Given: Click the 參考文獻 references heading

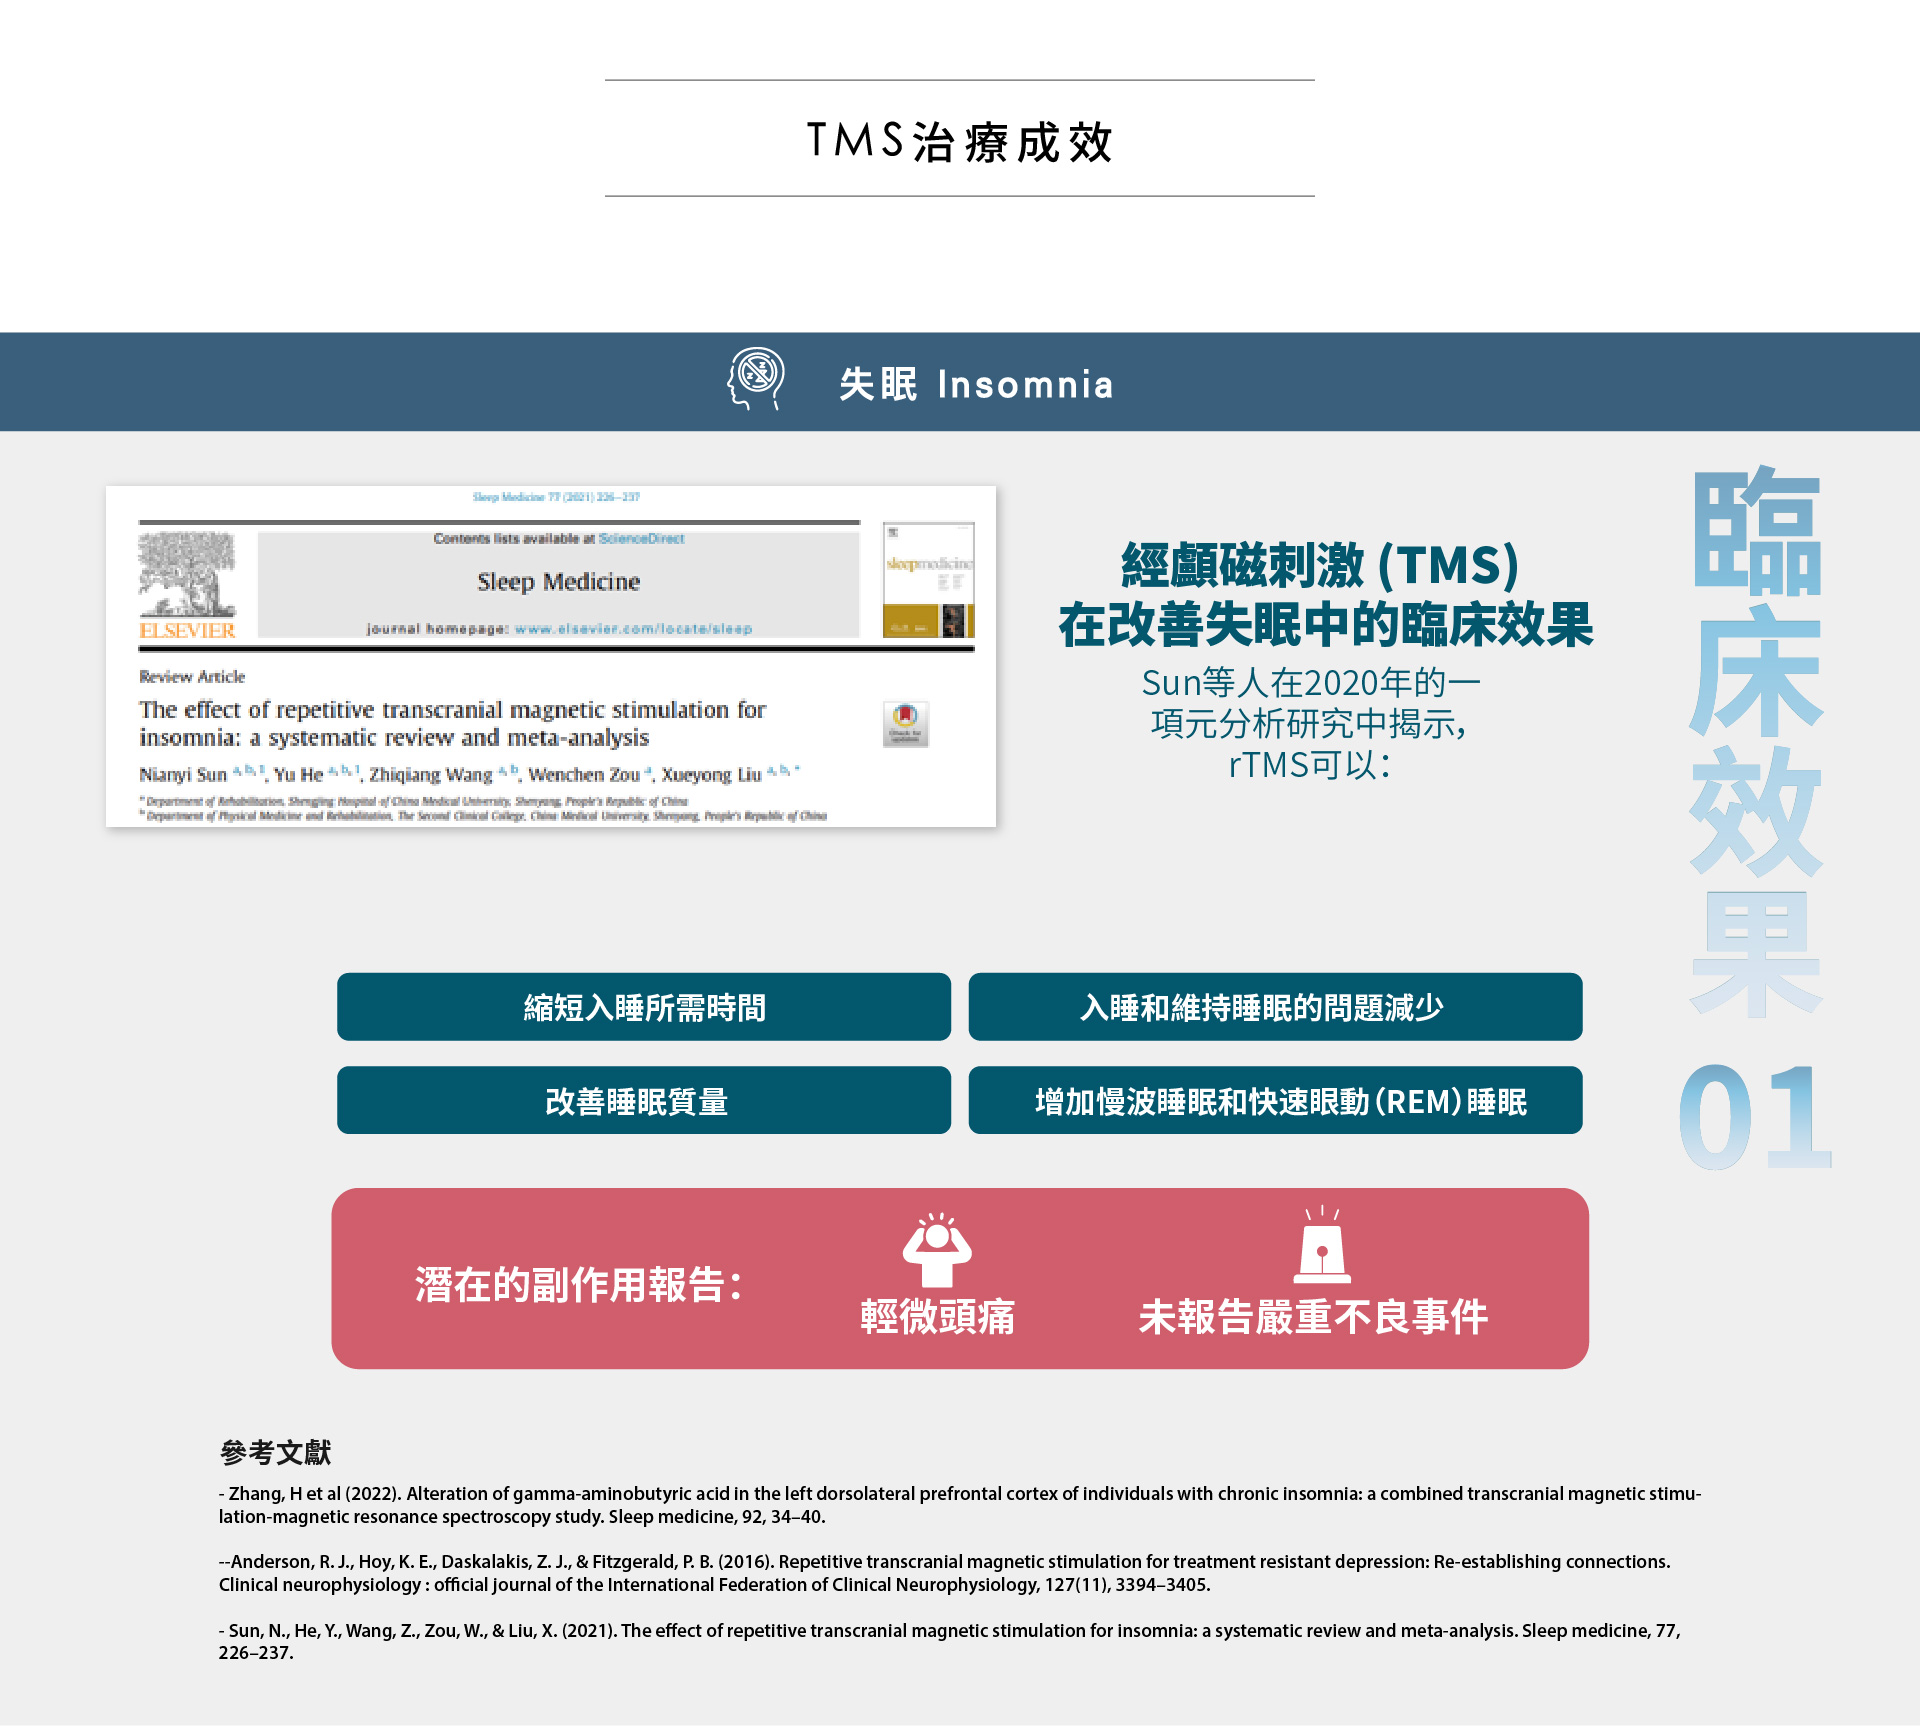Looking at the screenshot, I should [275, 1453].
